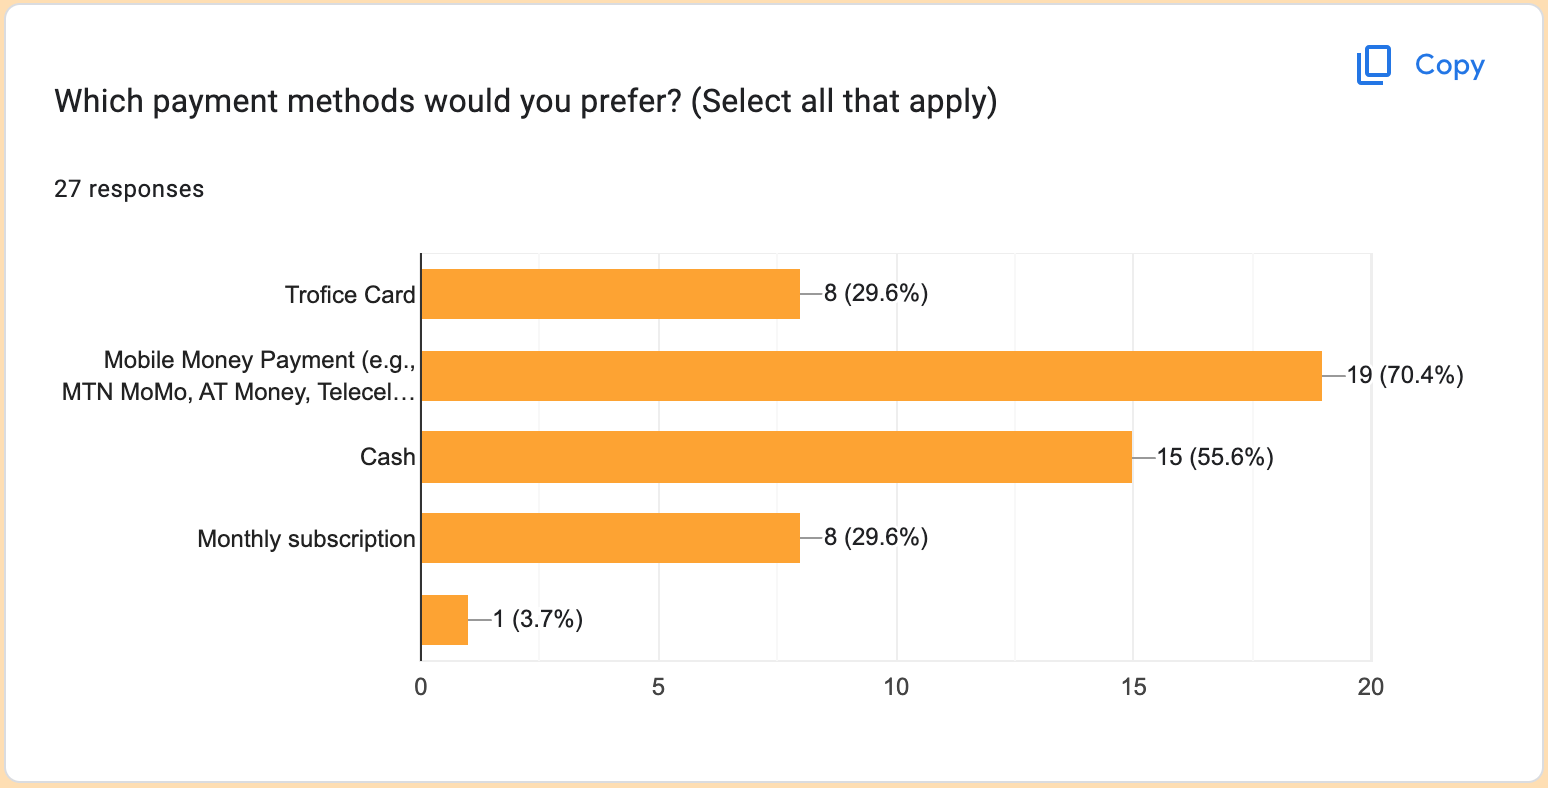Select the Cash category label
The width and height of the screenshot is (1548, 788).
387,457
